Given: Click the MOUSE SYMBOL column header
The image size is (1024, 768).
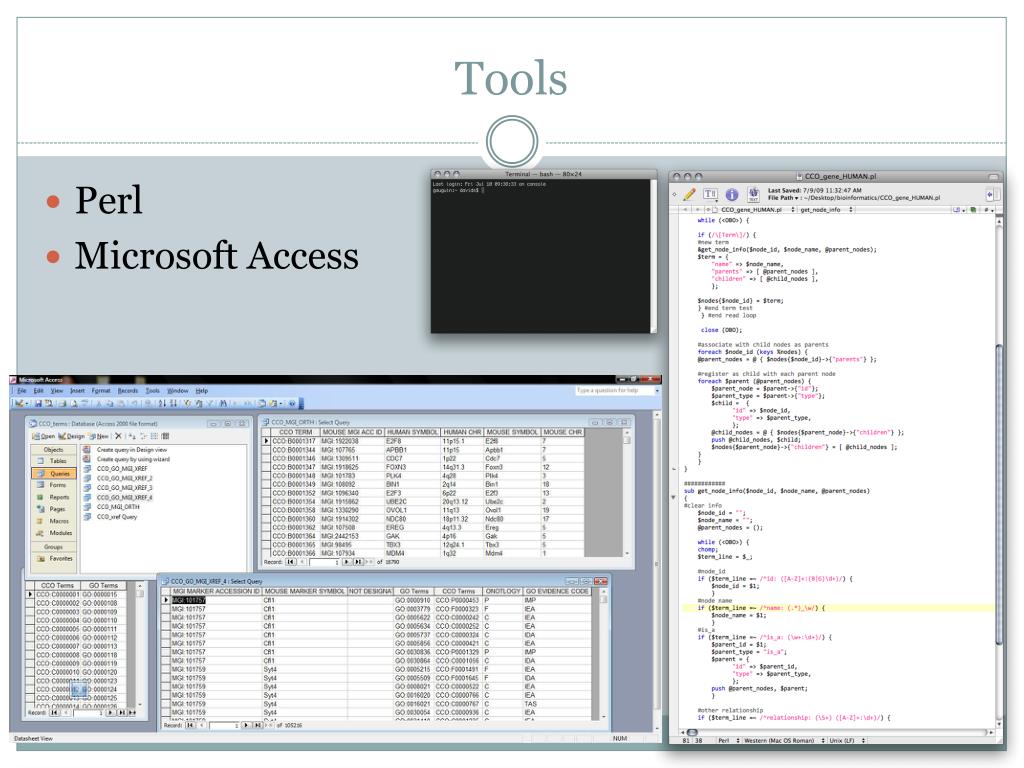Looking at the screenshot, I should (512, 432).
